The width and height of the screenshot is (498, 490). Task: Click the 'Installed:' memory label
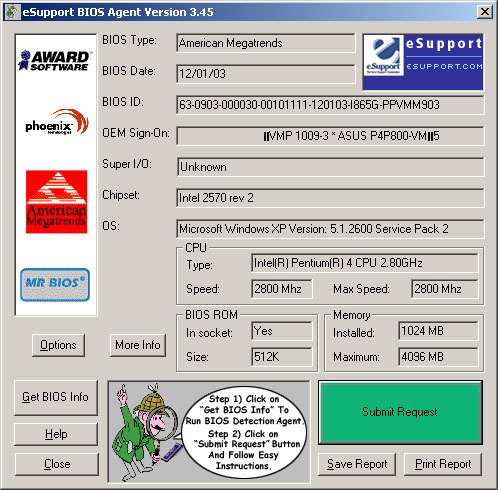[354, 333]
